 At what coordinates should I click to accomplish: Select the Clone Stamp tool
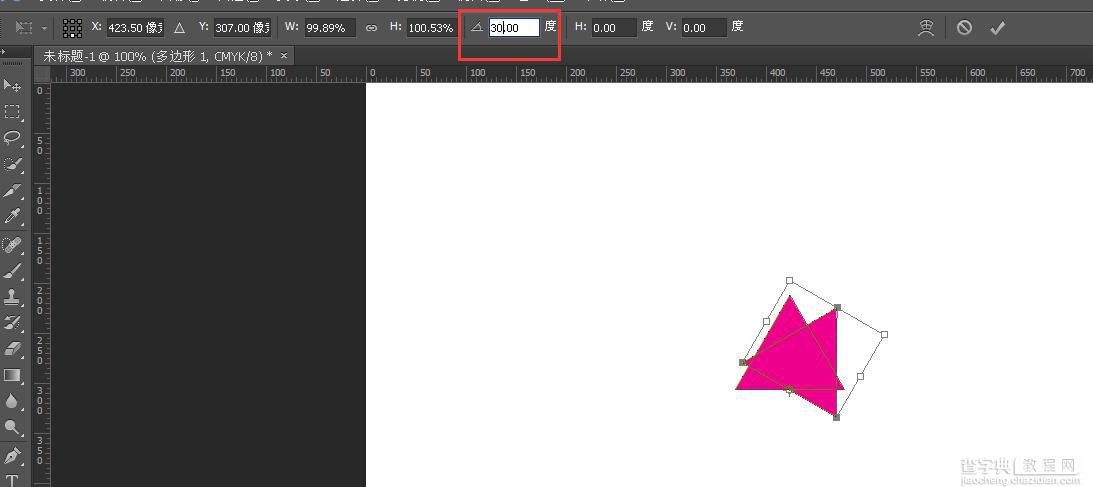(x=13, y=297)
